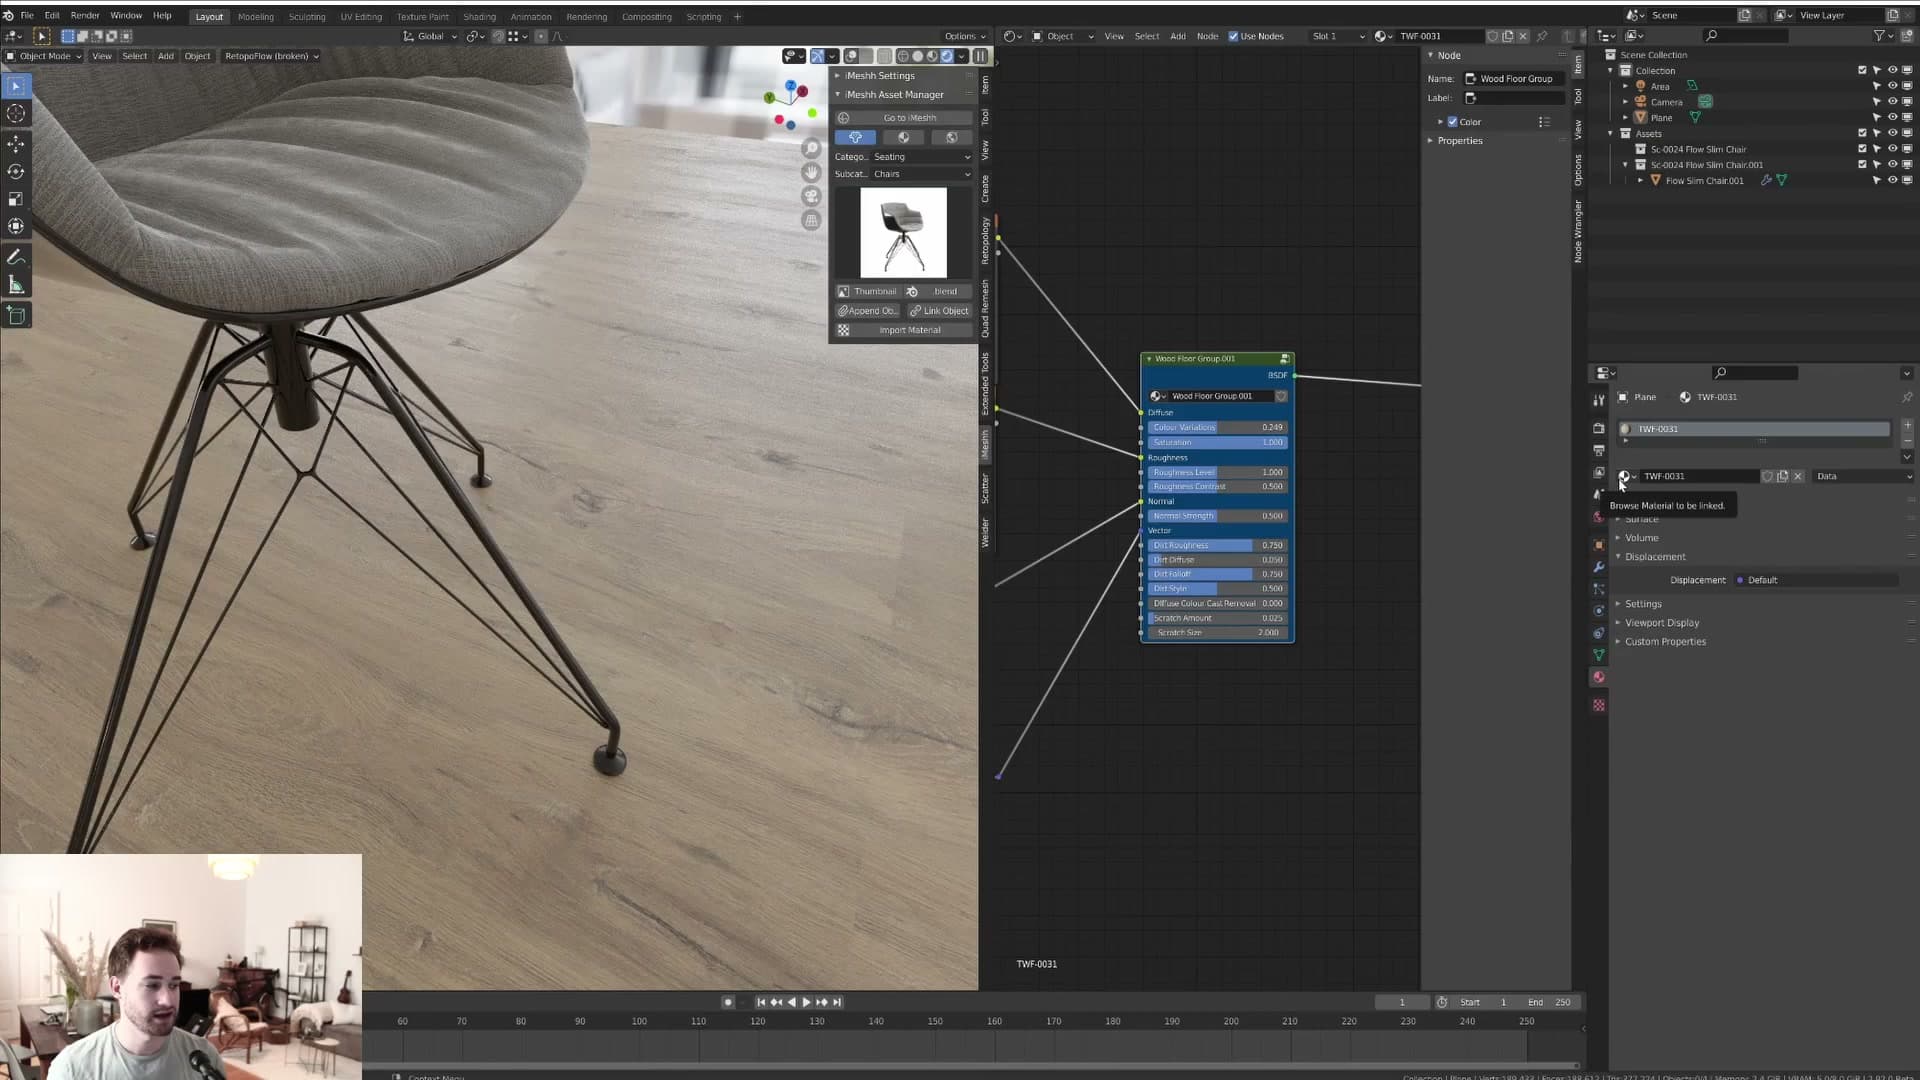Select the iMeshh materials sphere icon button

pos(903,137)
